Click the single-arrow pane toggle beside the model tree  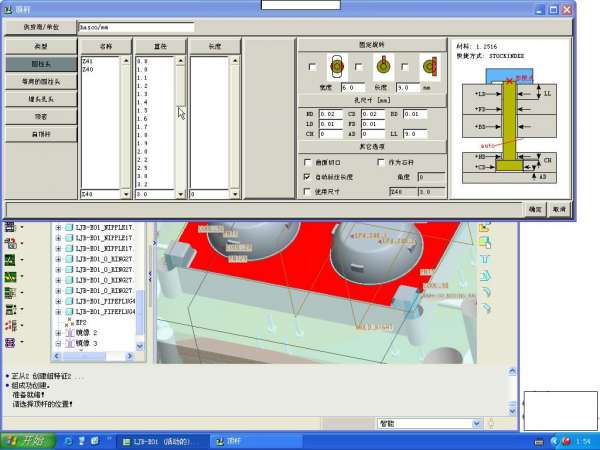pyautogui.click(x=154, y=243)
